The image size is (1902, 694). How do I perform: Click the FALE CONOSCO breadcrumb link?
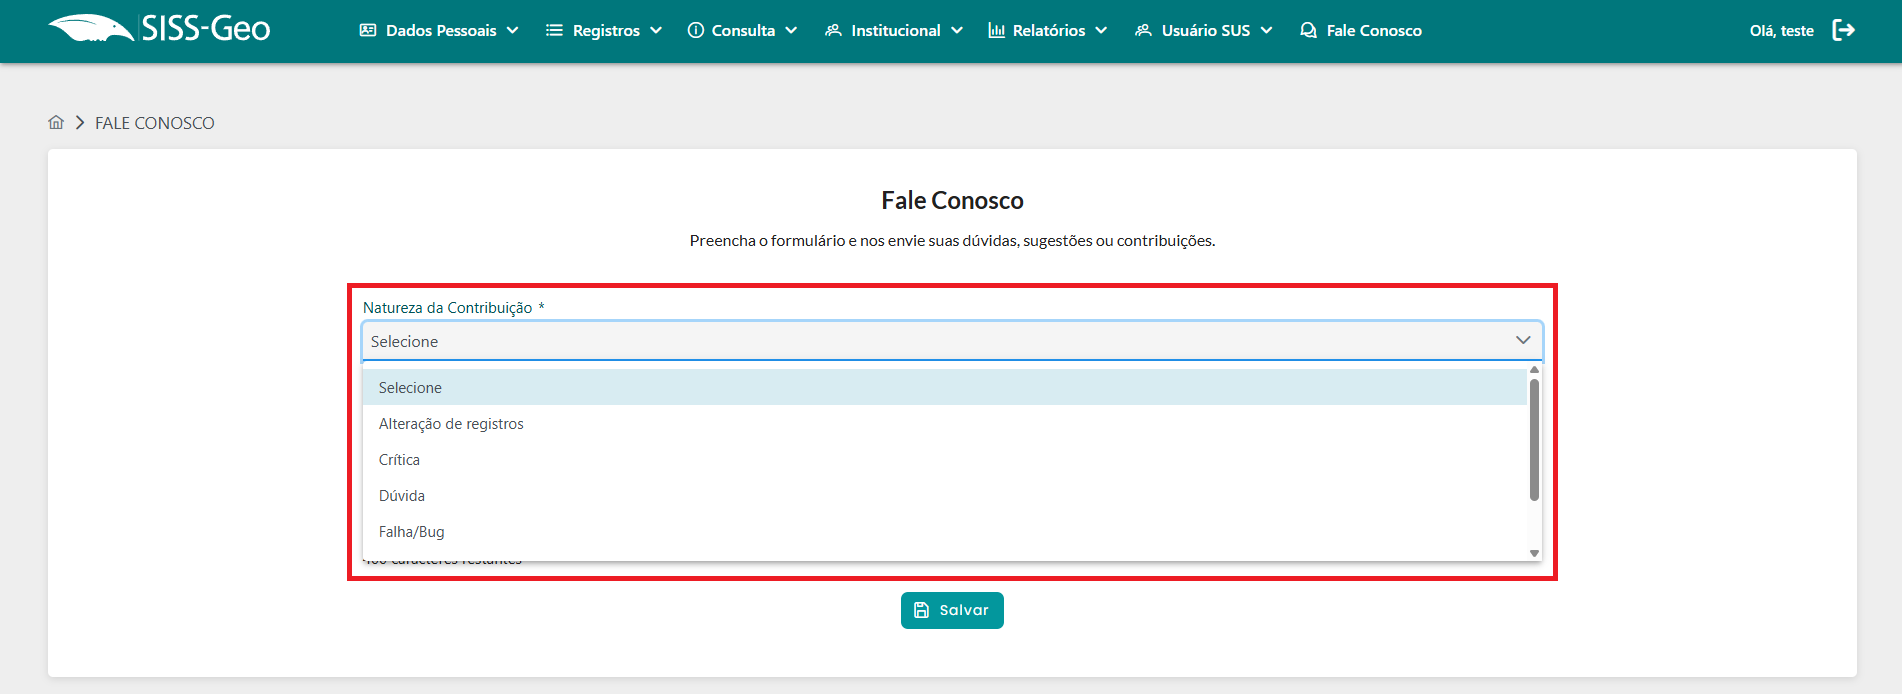pyautogui.click(x=154, y=123)
